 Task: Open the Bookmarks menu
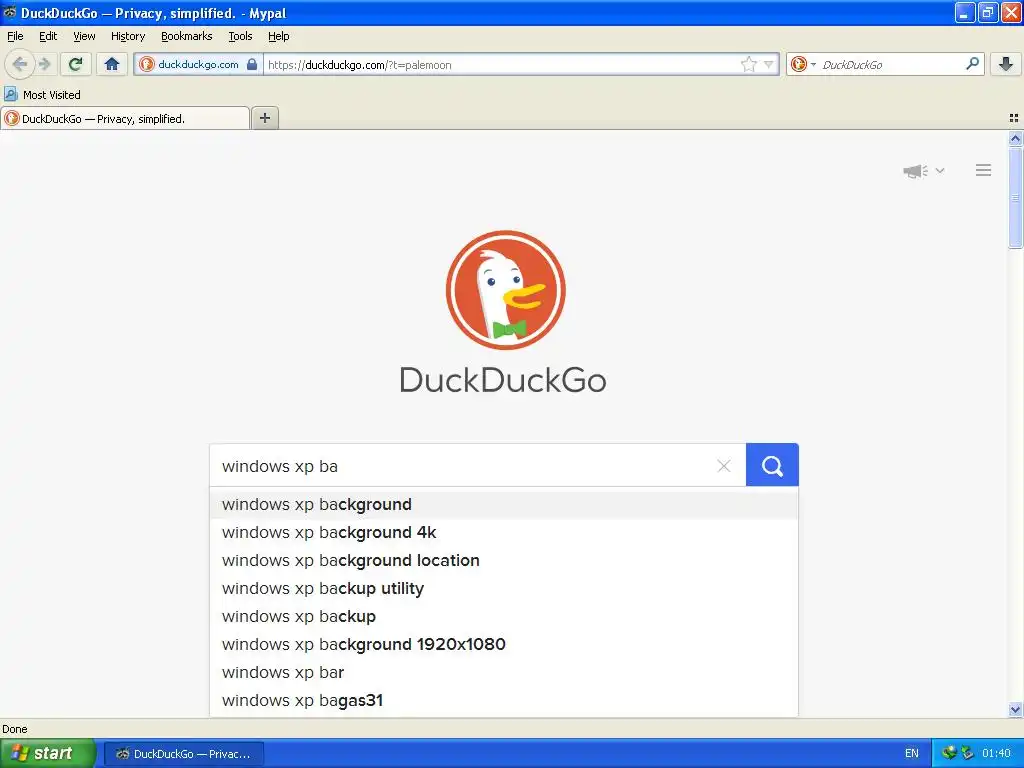coord(187,36)
